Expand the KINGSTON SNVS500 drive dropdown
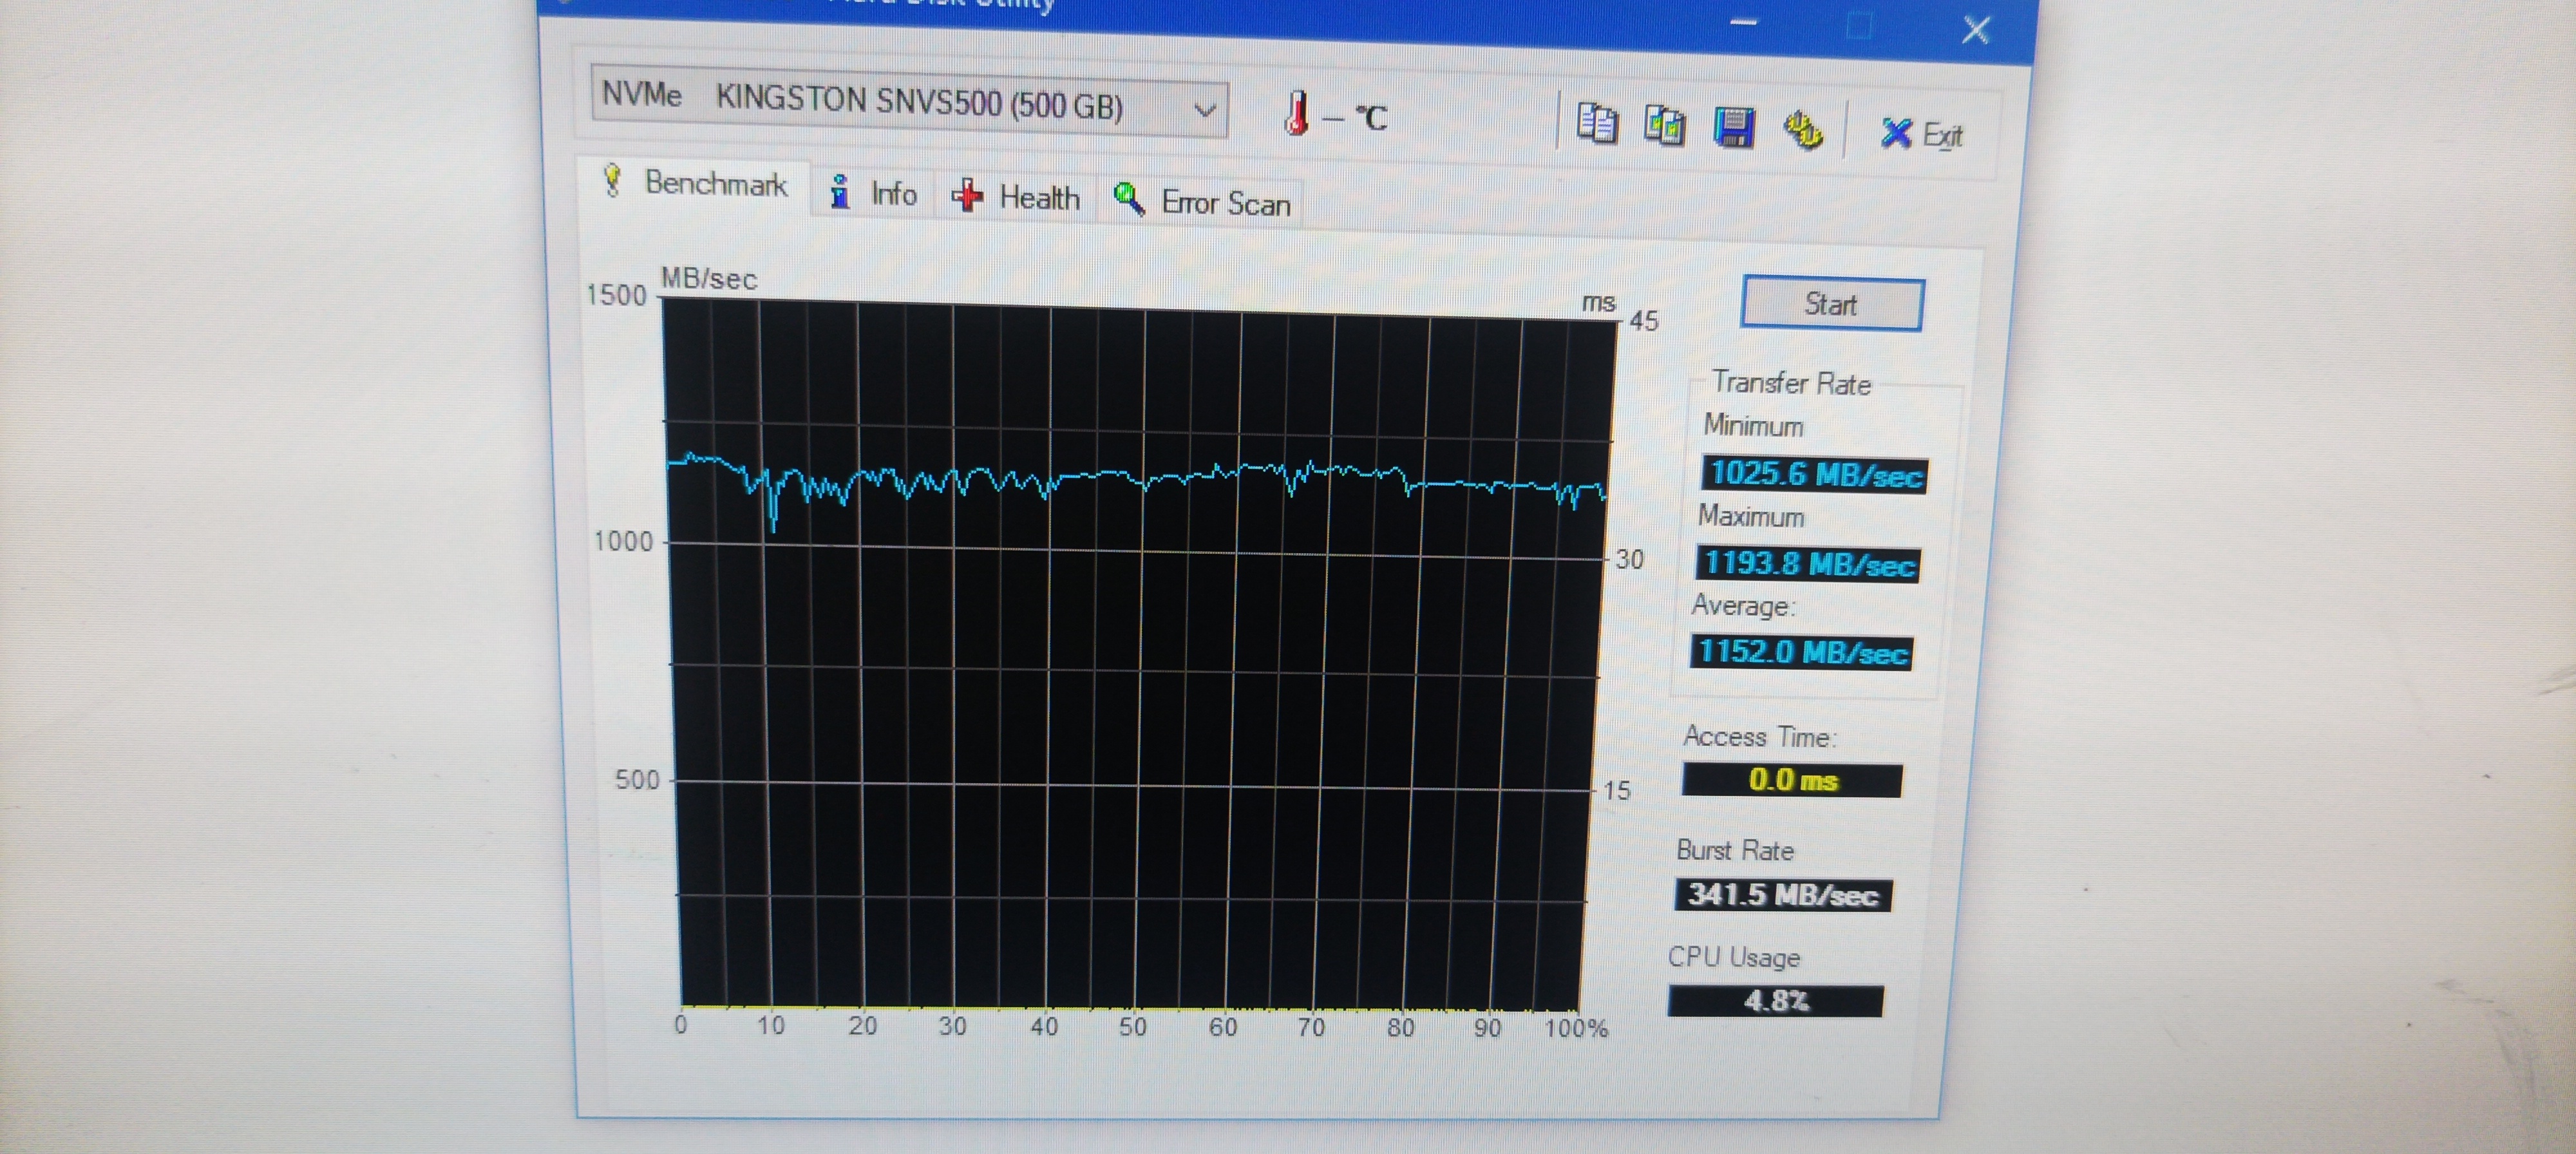2576x1154 pixels. pos(1205,110)
